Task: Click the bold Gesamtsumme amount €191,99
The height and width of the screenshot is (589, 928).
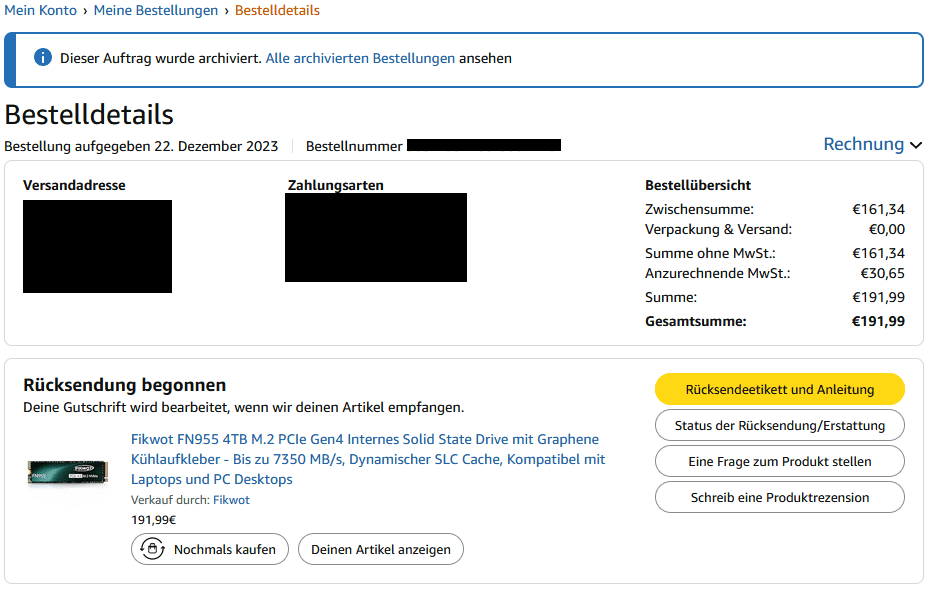Action: pyautogui.click(x=878, y=321)
